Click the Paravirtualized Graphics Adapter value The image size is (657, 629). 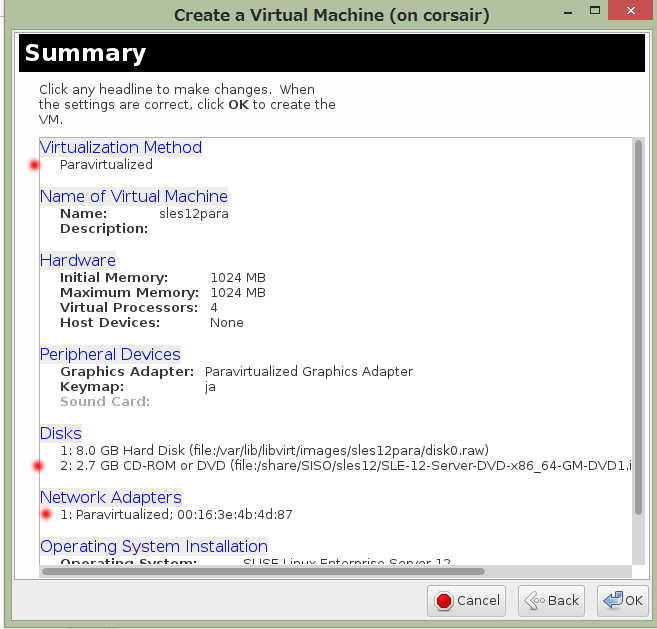[309, 371]
